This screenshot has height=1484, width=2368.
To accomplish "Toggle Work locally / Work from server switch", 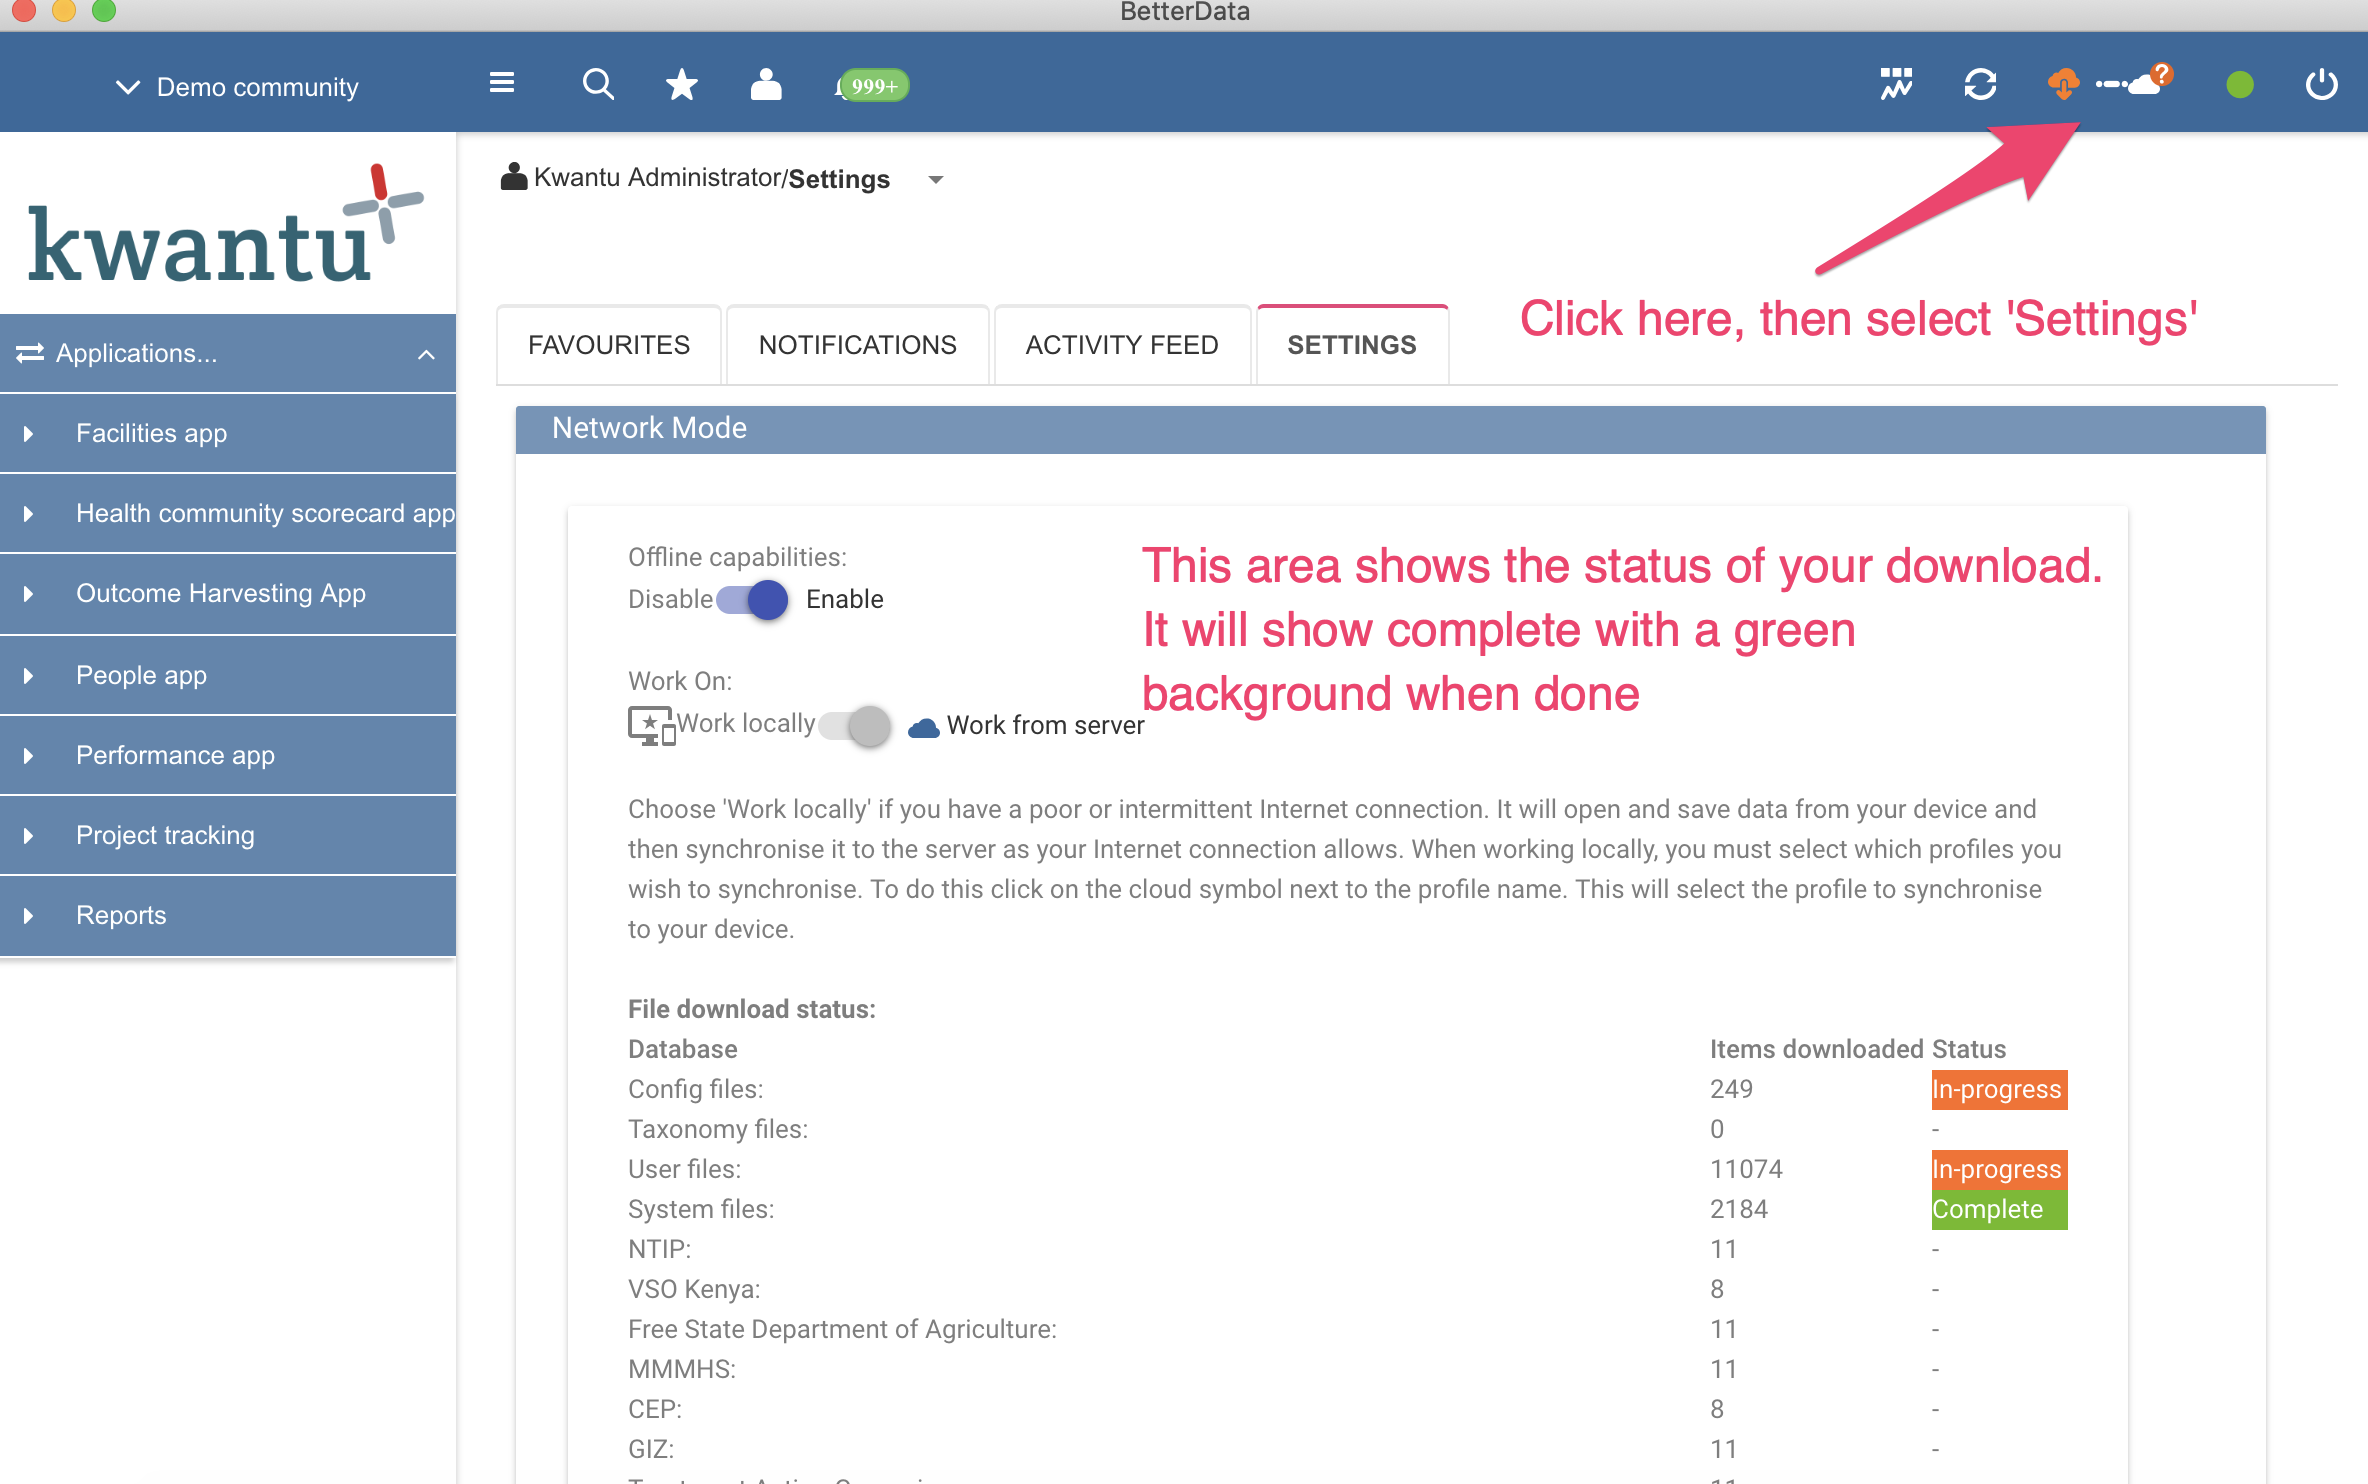I will (856, 725).
